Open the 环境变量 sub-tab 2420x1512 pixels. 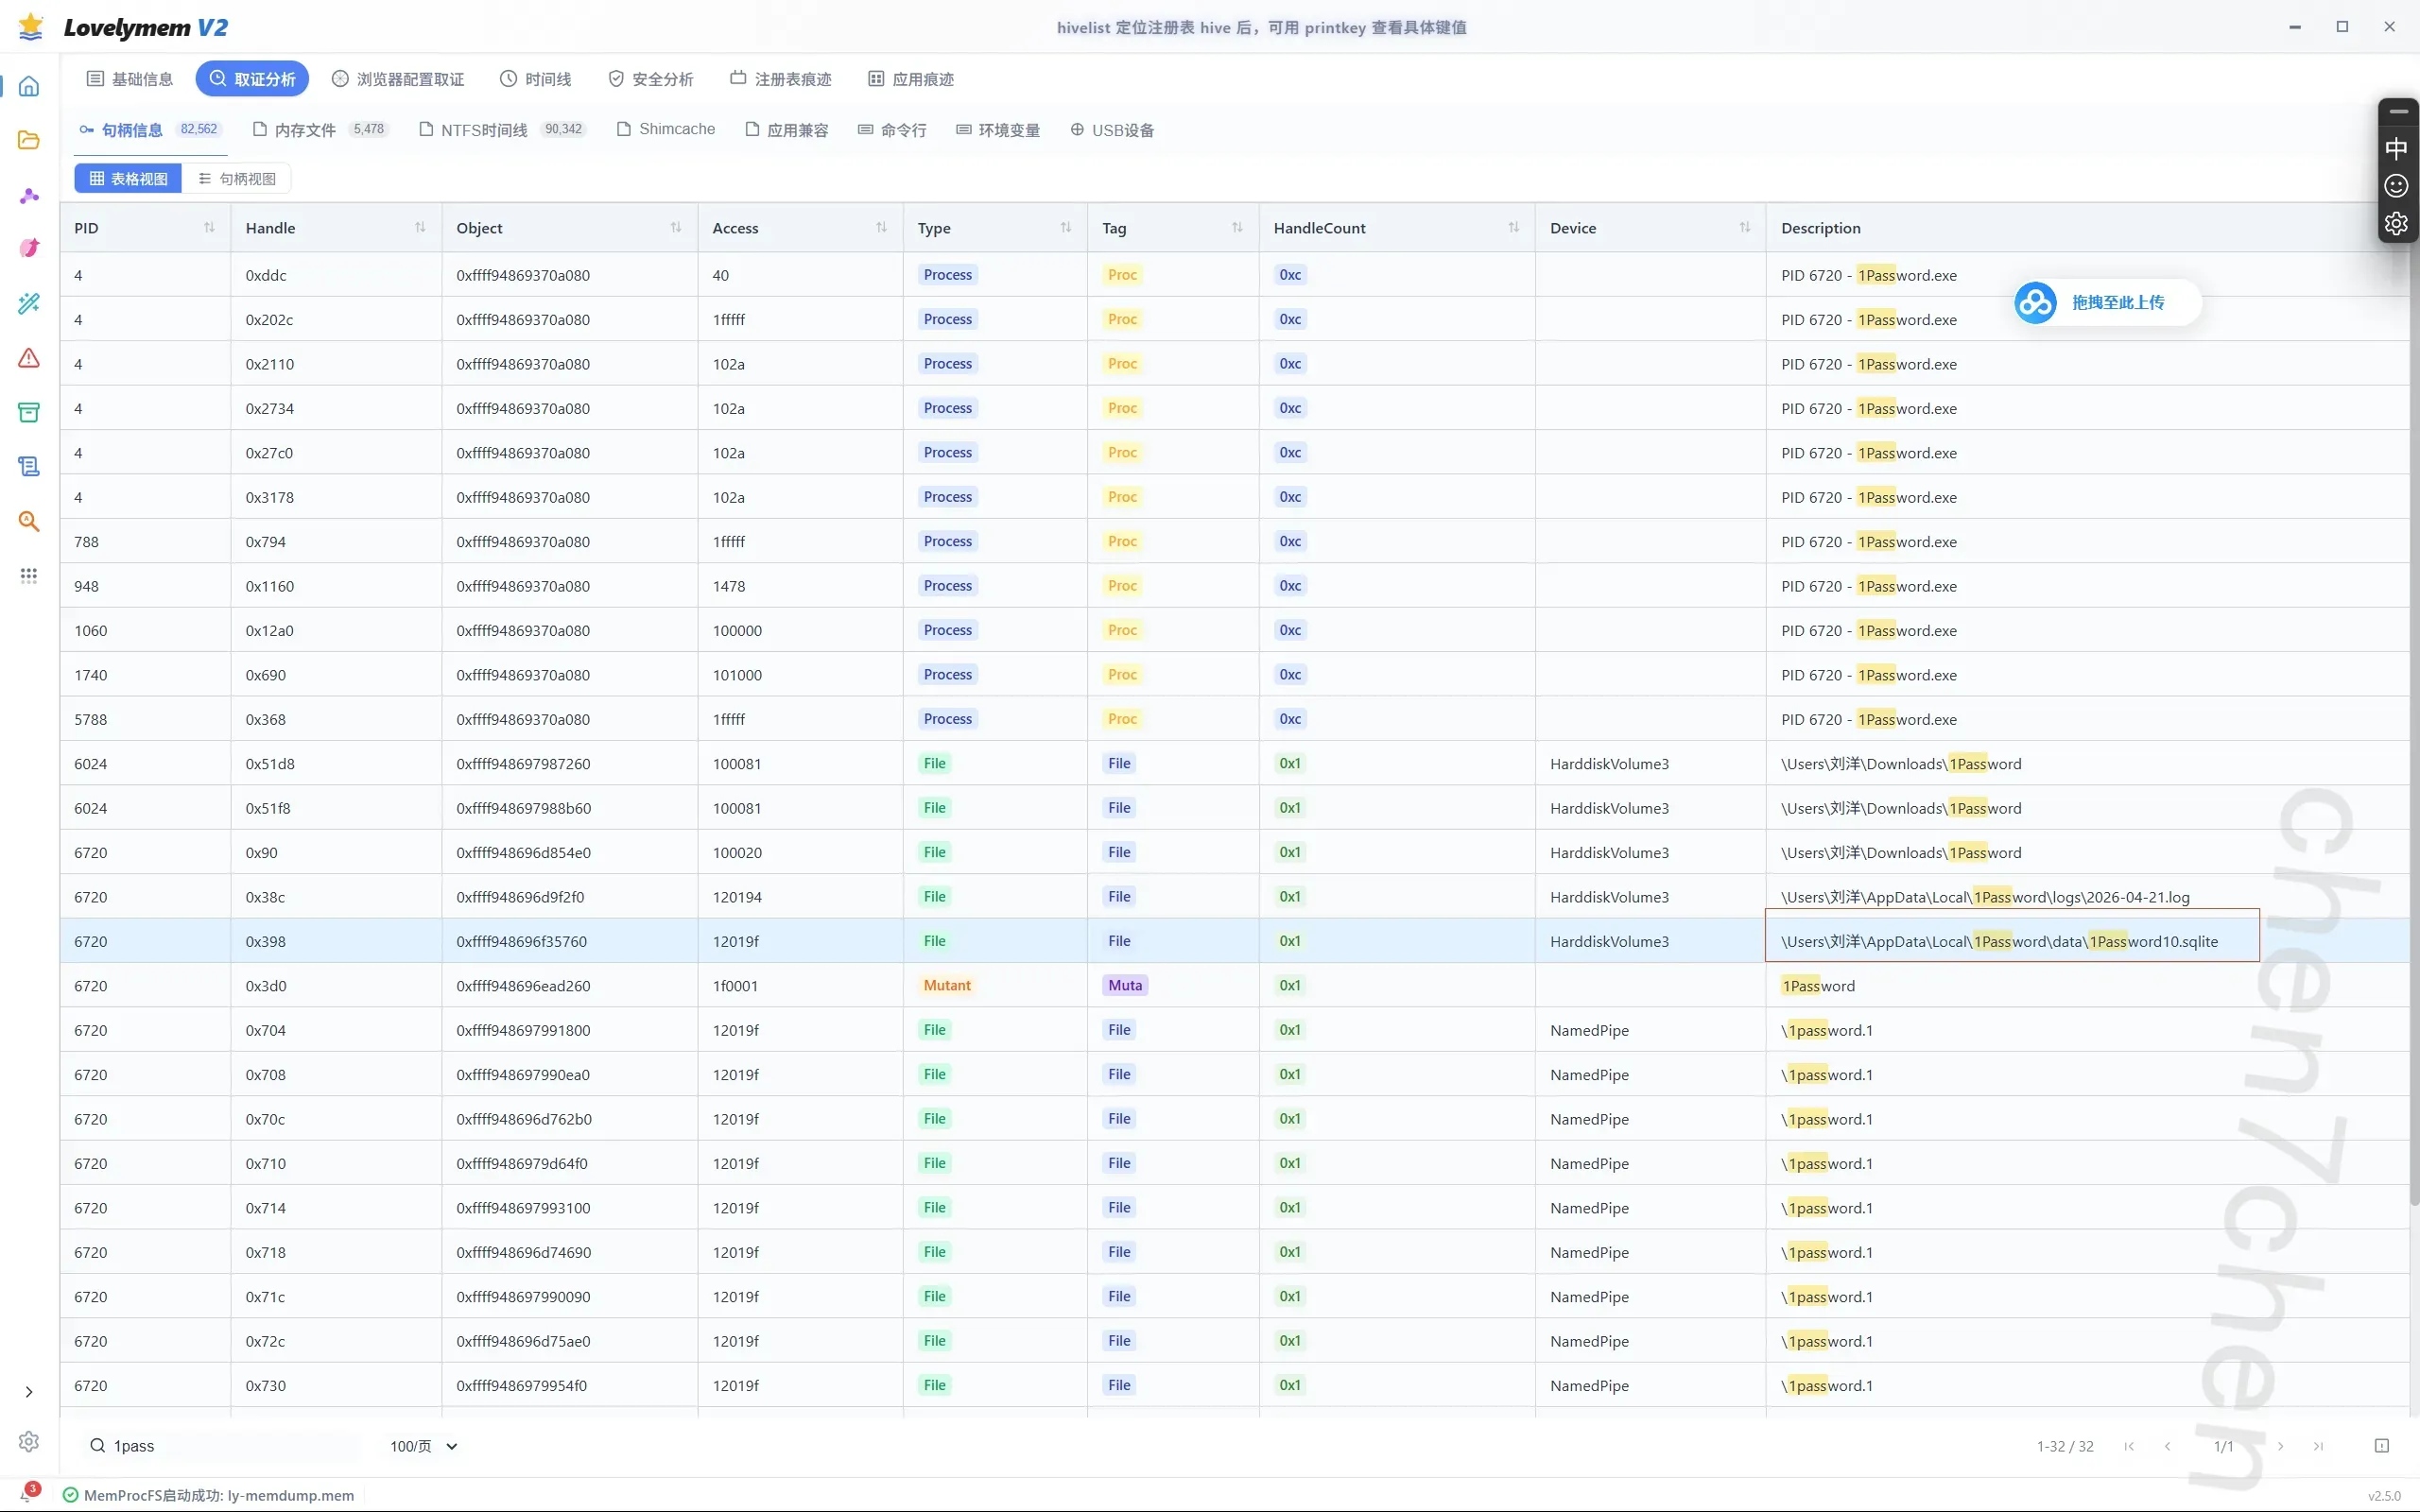coord(998,130)
